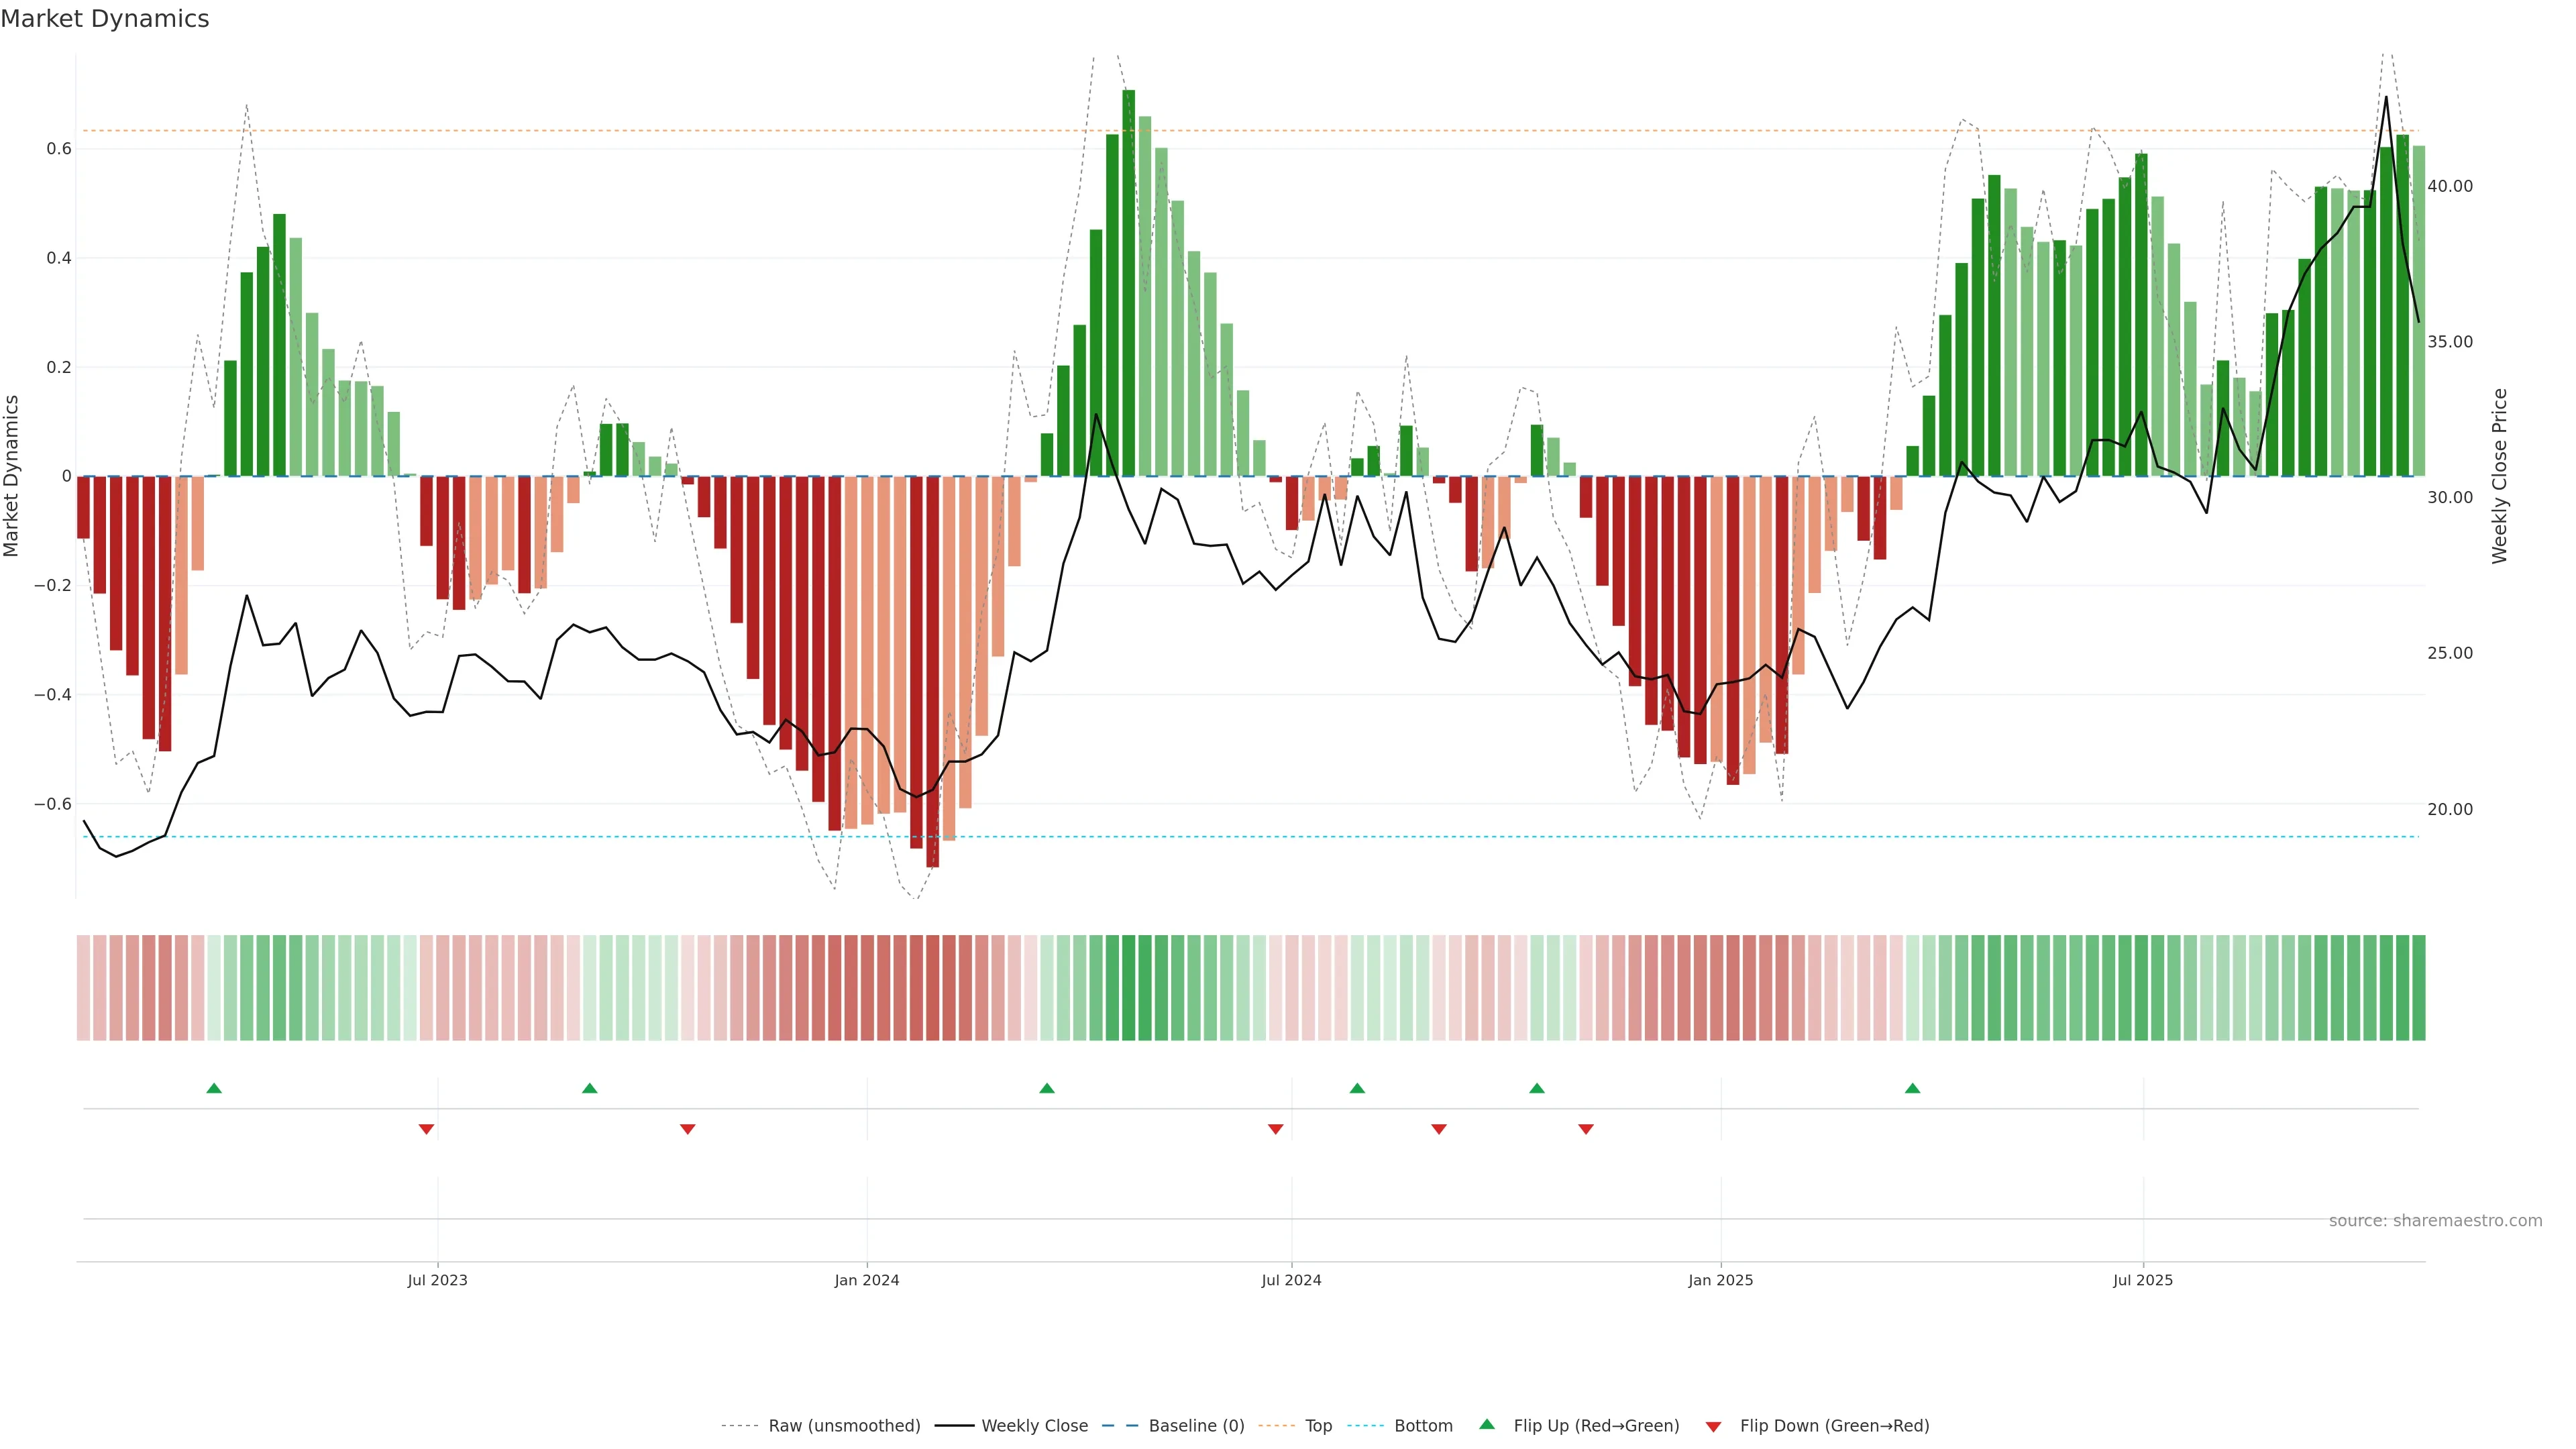This screenshot has height=1449, width=2576.
Task: Click Flip Up marker just after Jul 2024
Action: (1357, 1088)
